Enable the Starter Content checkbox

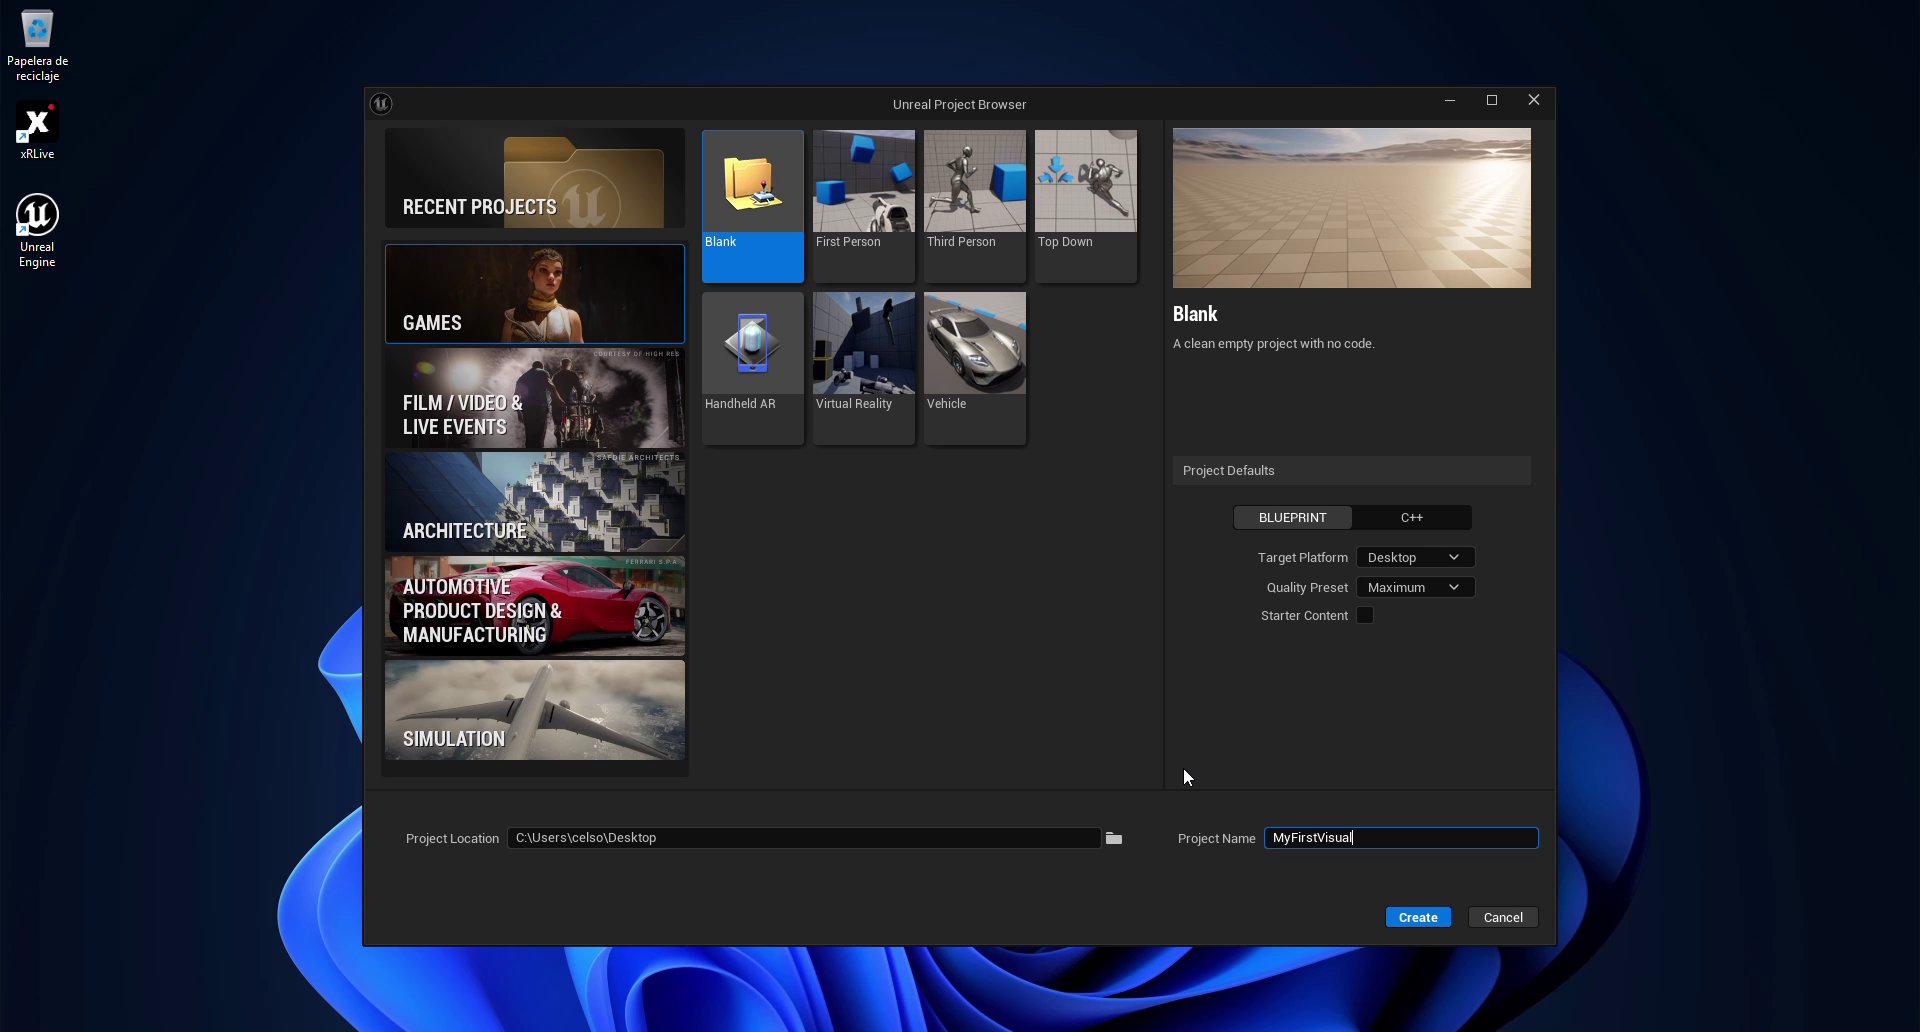[1365, 615]
